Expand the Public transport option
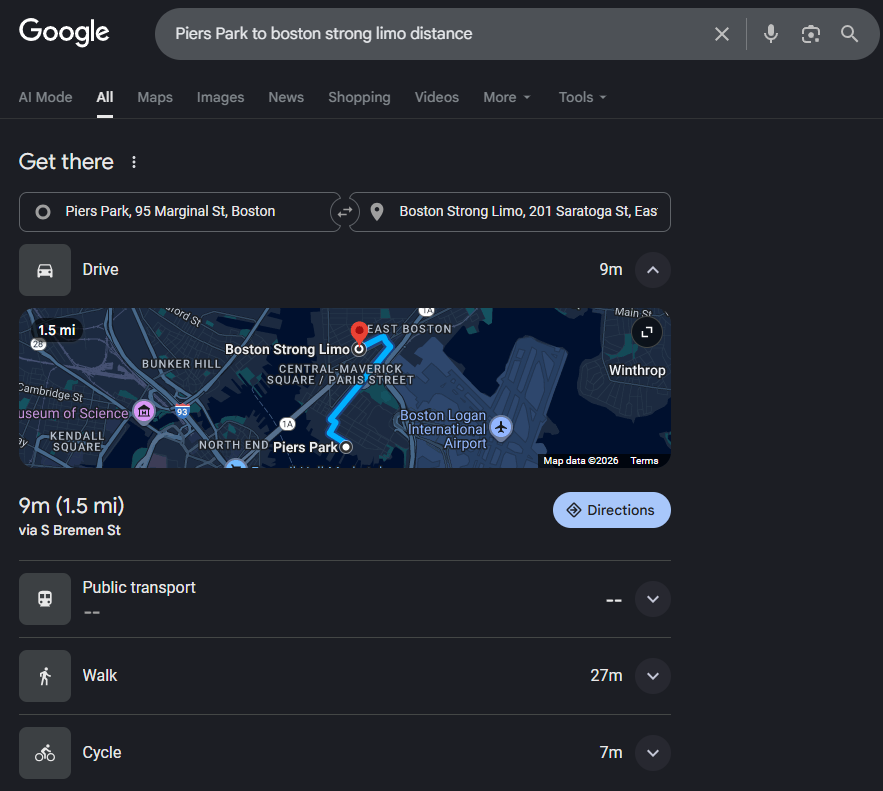This screenshot has width=883, height=791. coord(652,599)
